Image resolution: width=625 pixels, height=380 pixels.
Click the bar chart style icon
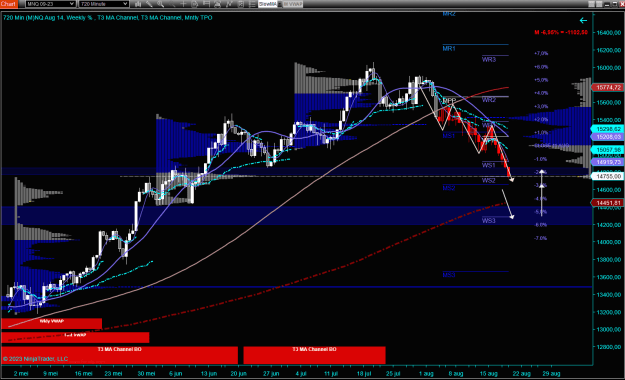[138, 4]
